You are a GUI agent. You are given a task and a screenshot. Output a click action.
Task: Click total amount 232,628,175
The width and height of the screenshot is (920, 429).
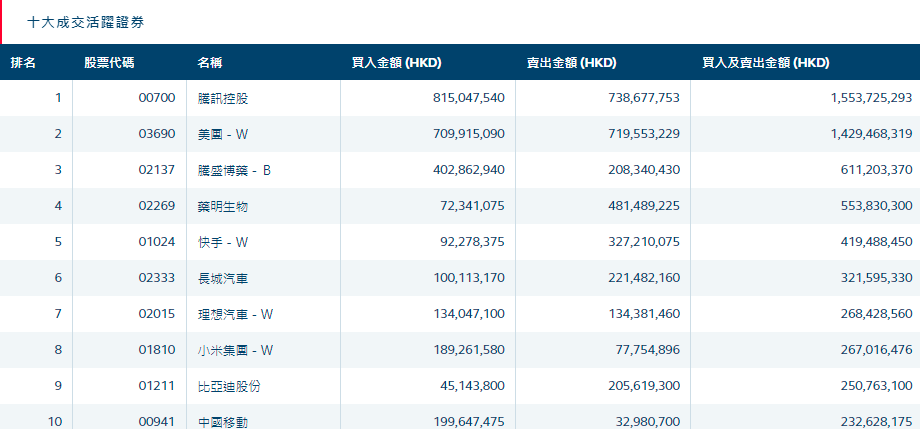click(877, 421)
